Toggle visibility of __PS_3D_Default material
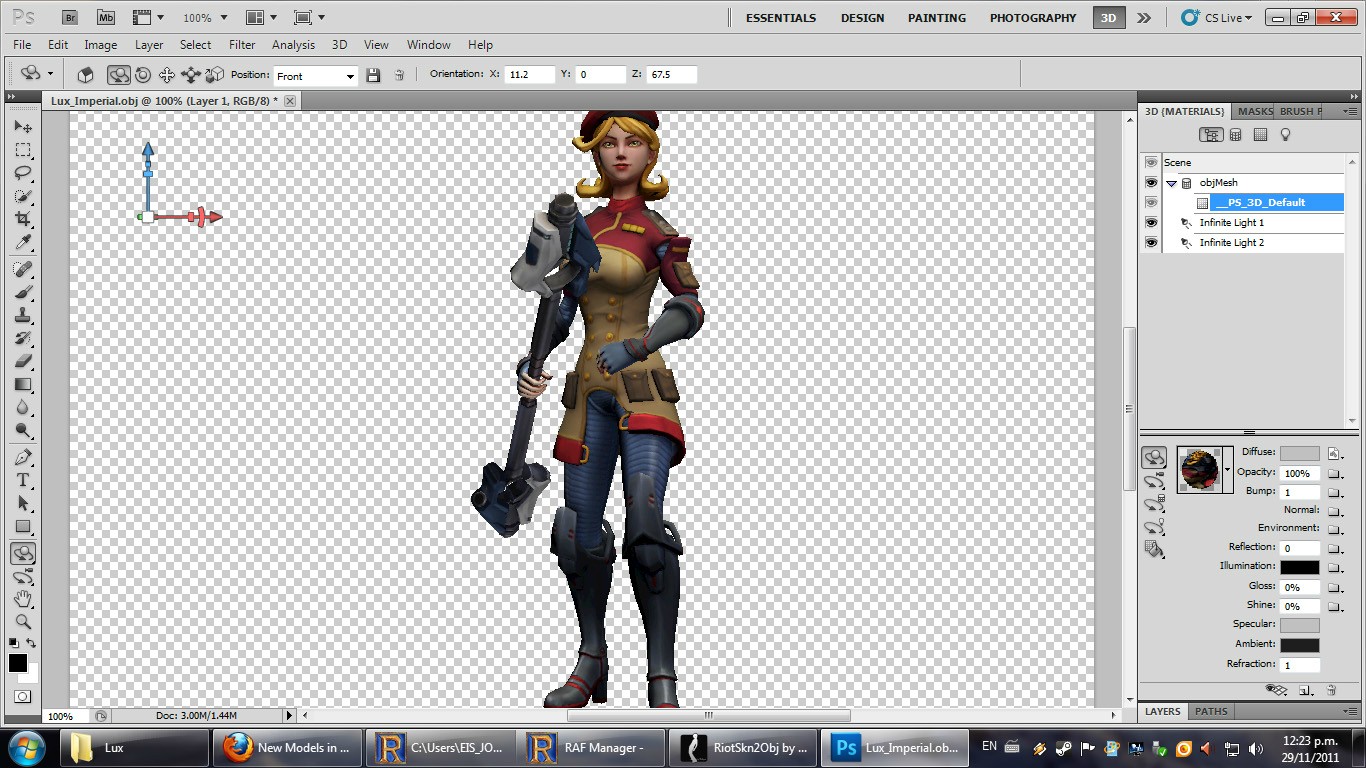This screenshot has width=1366, height=768. click(1151, 203)
